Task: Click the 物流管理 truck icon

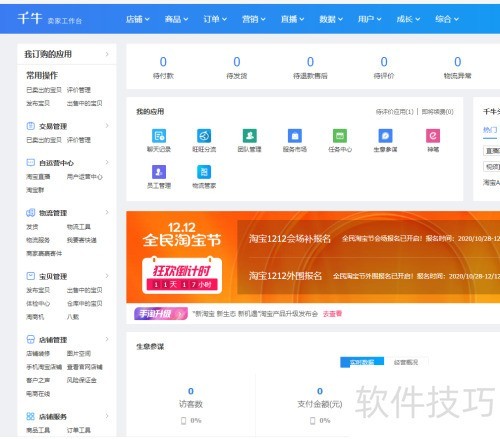Action: 30,213
